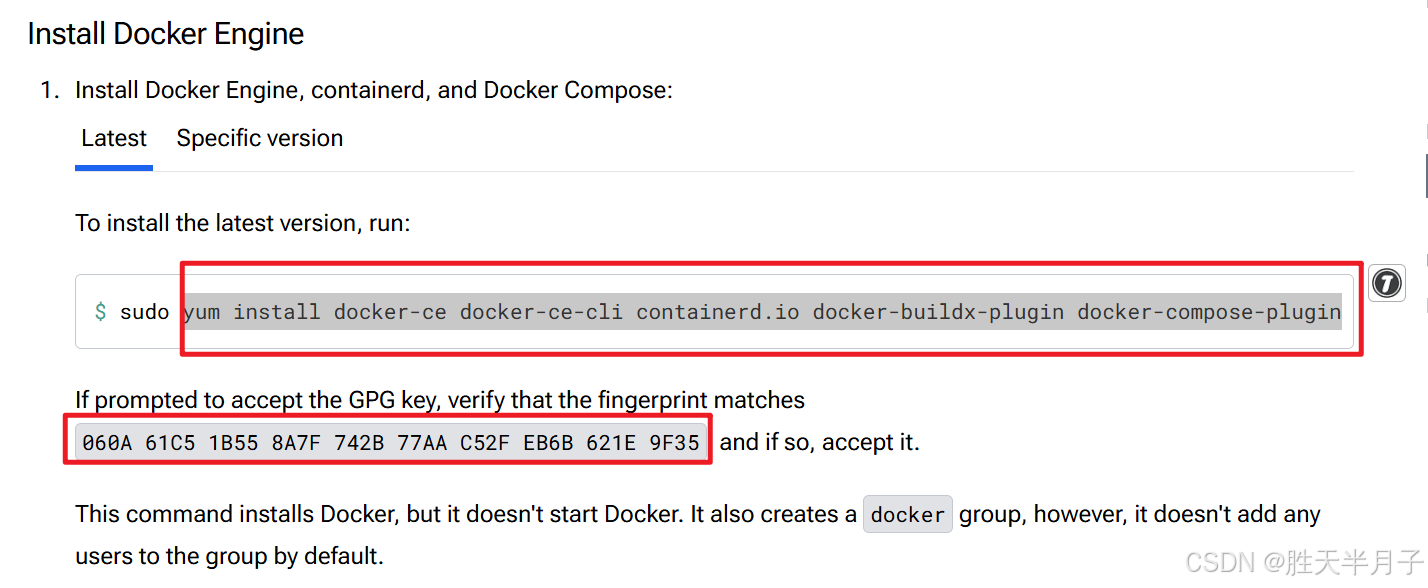The height and width of the screenshot is (588, 1428).
Task: Switch to the Specific version tab
Action: (x=260, y=138)
